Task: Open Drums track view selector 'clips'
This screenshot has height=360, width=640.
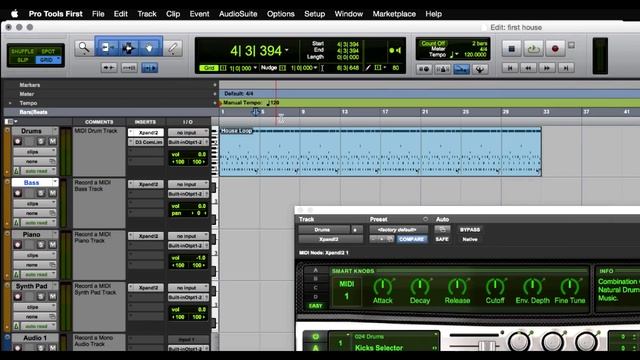Action: pyautogui.click(x=35, y=151)
